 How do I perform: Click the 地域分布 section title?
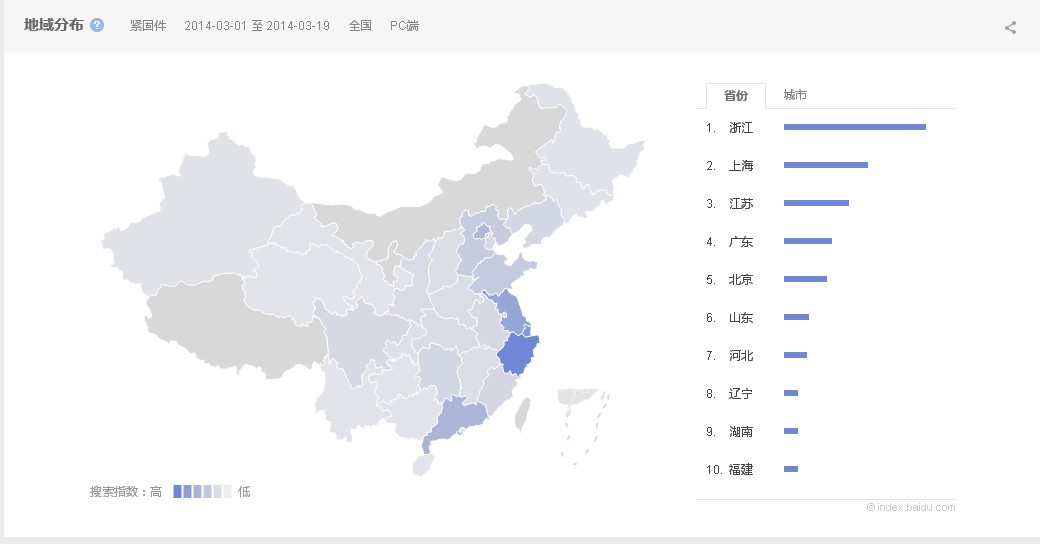point(54,25)
